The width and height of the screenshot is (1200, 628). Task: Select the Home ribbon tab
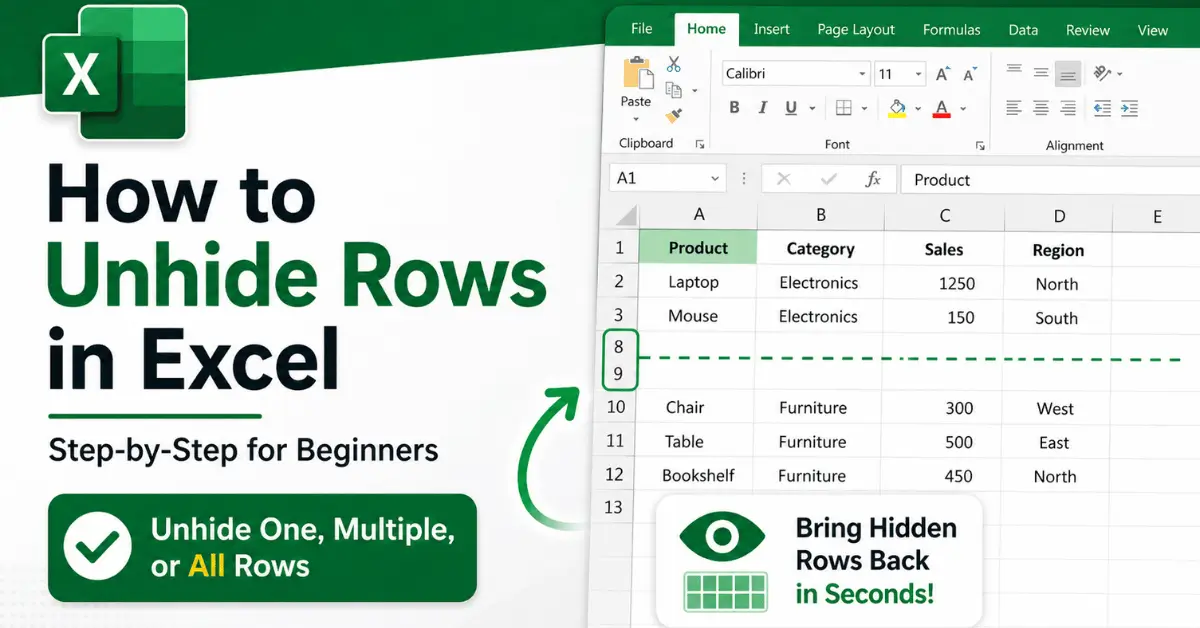tap(706, 29)
